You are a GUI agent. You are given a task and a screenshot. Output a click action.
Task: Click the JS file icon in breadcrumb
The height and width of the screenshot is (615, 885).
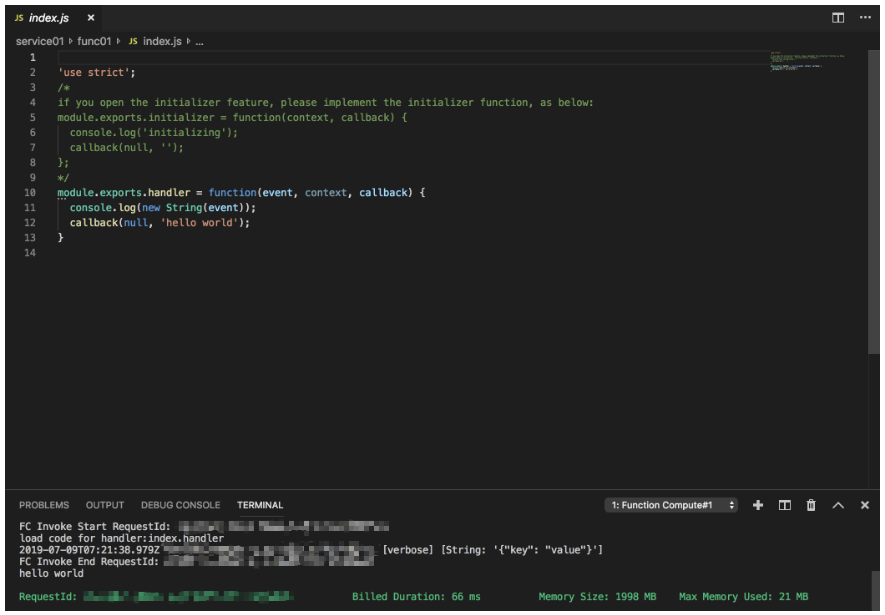pos(133,41)
